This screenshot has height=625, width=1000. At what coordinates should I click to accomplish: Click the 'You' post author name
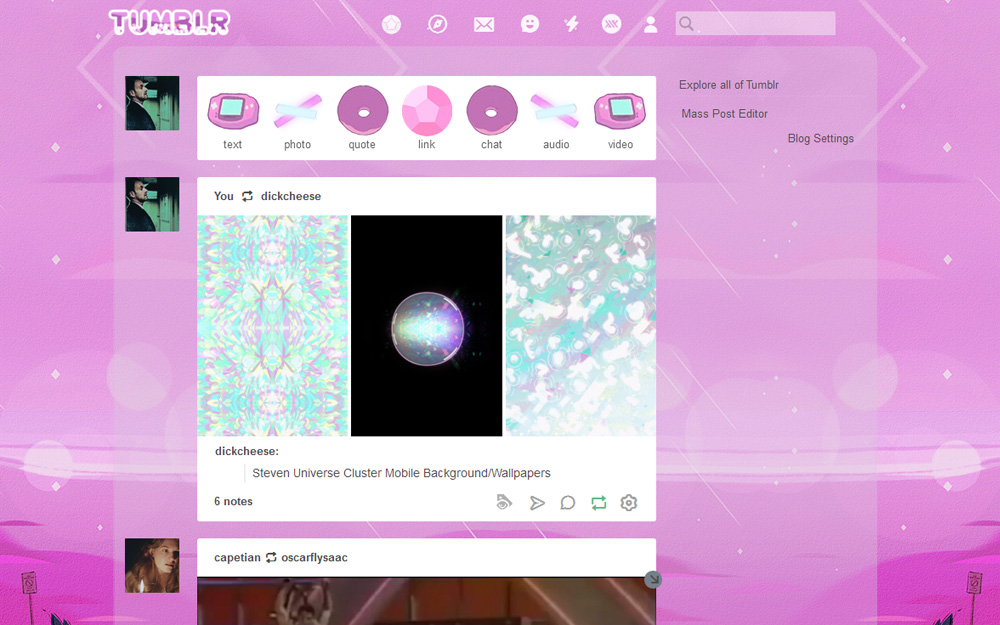click(223, 196)
